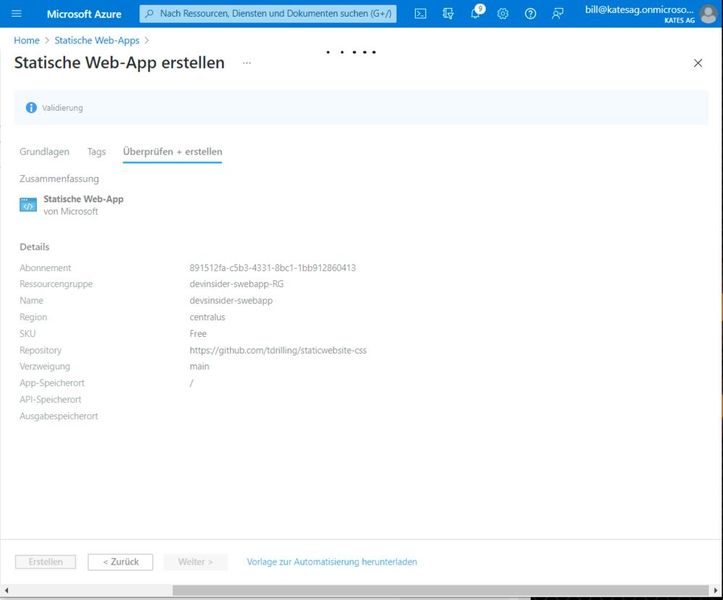Image resolution: width=723 pixels, height=600 pixels.
Task: Launch Cloud Shell from the top bar
Action: point(420,14)
